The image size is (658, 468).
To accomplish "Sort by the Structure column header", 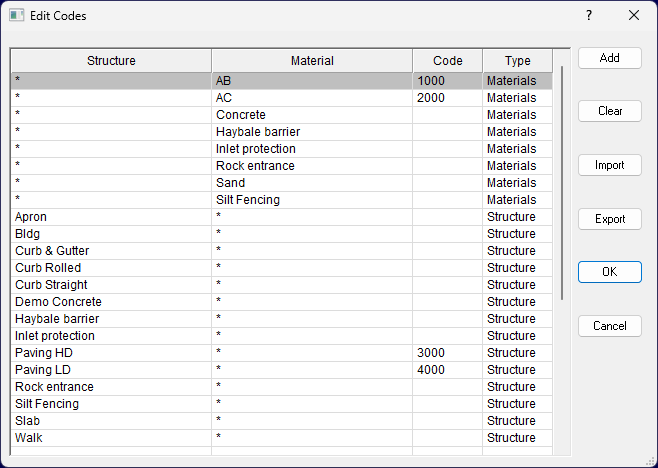I will (x=111, y=61).
